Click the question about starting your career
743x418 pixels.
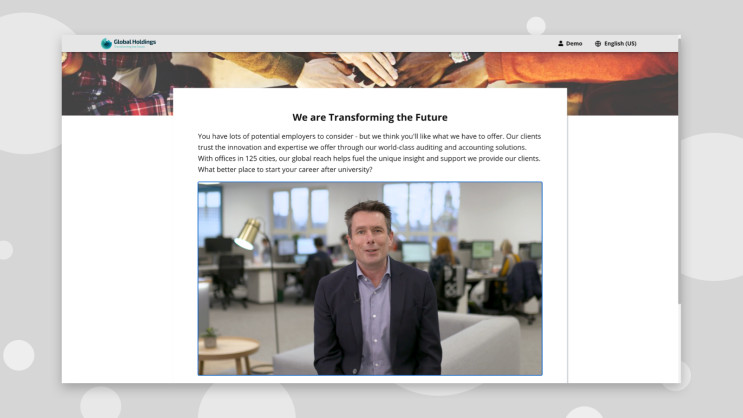[x=285, y=169]
